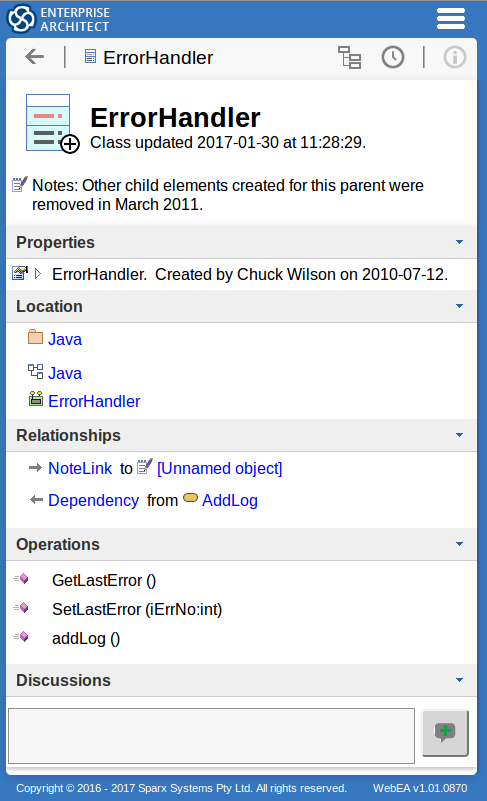This screenshot has height=801, width=487.
Task: Submit discussion with speech bubble button
Action: [445, 733]
